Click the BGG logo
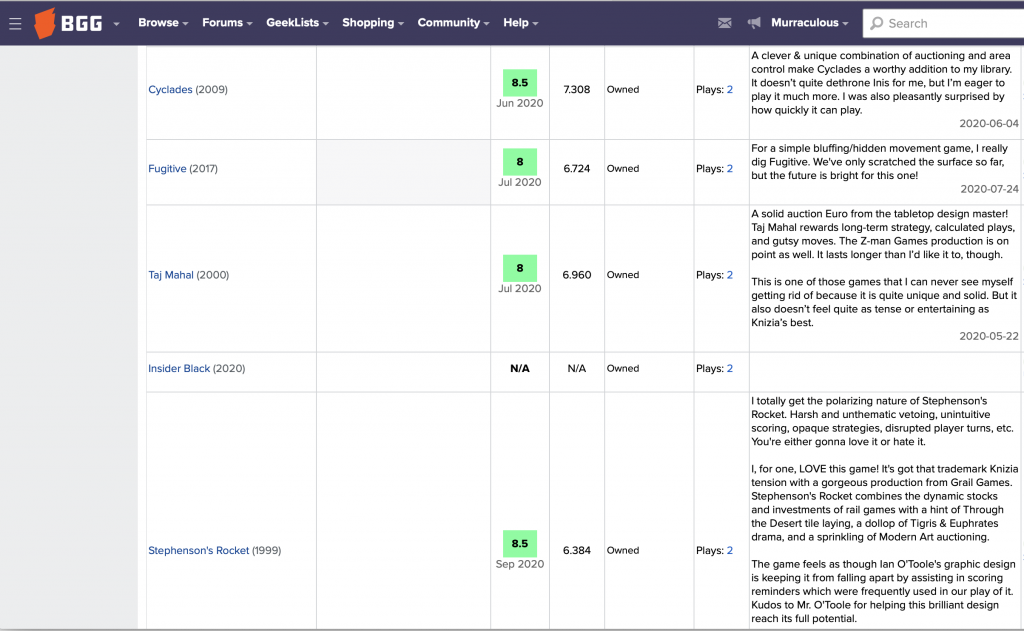1024x631 pixels. coord(69,24)
